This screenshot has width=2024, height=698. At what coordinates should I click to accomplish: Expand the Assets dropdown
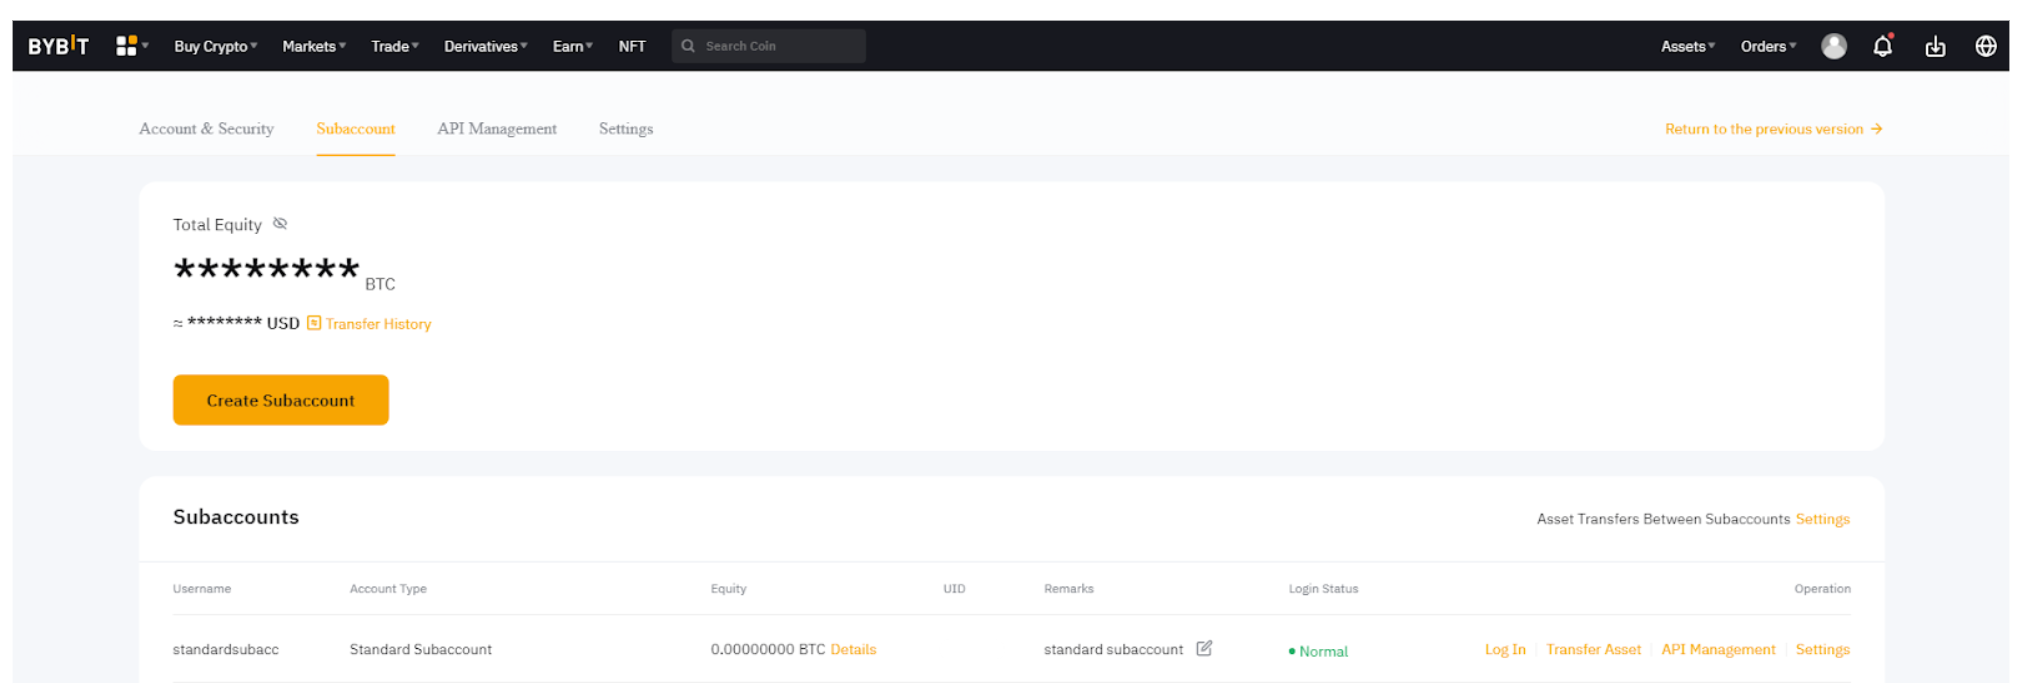[1688, 46]
